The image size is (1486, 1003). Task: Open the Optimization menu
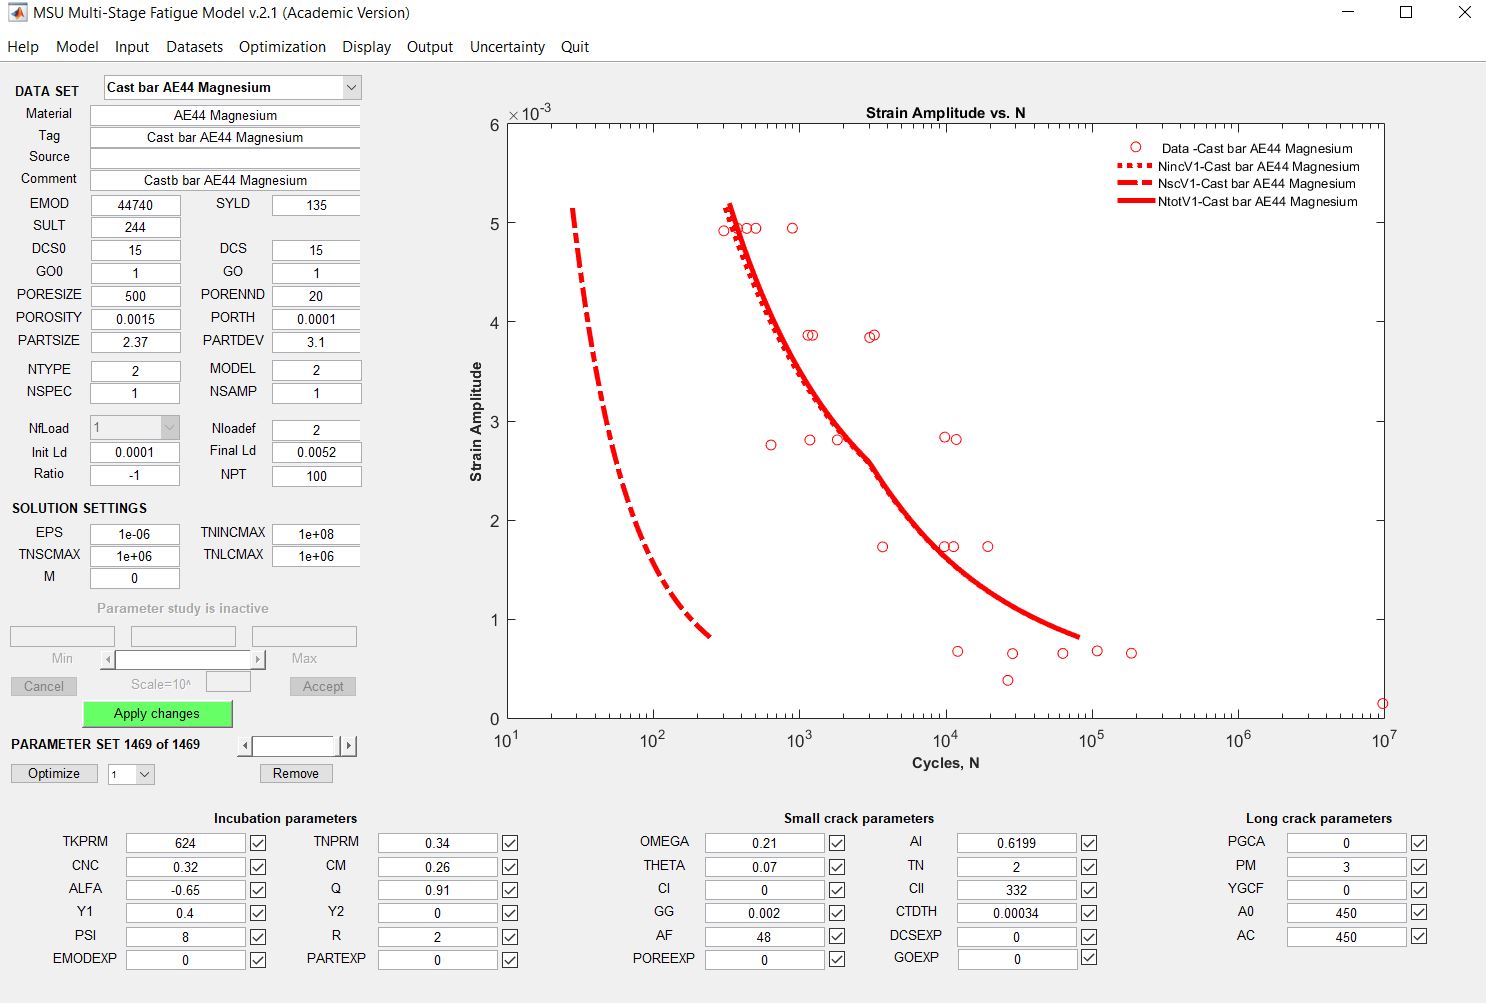click(x=282, y=47)
